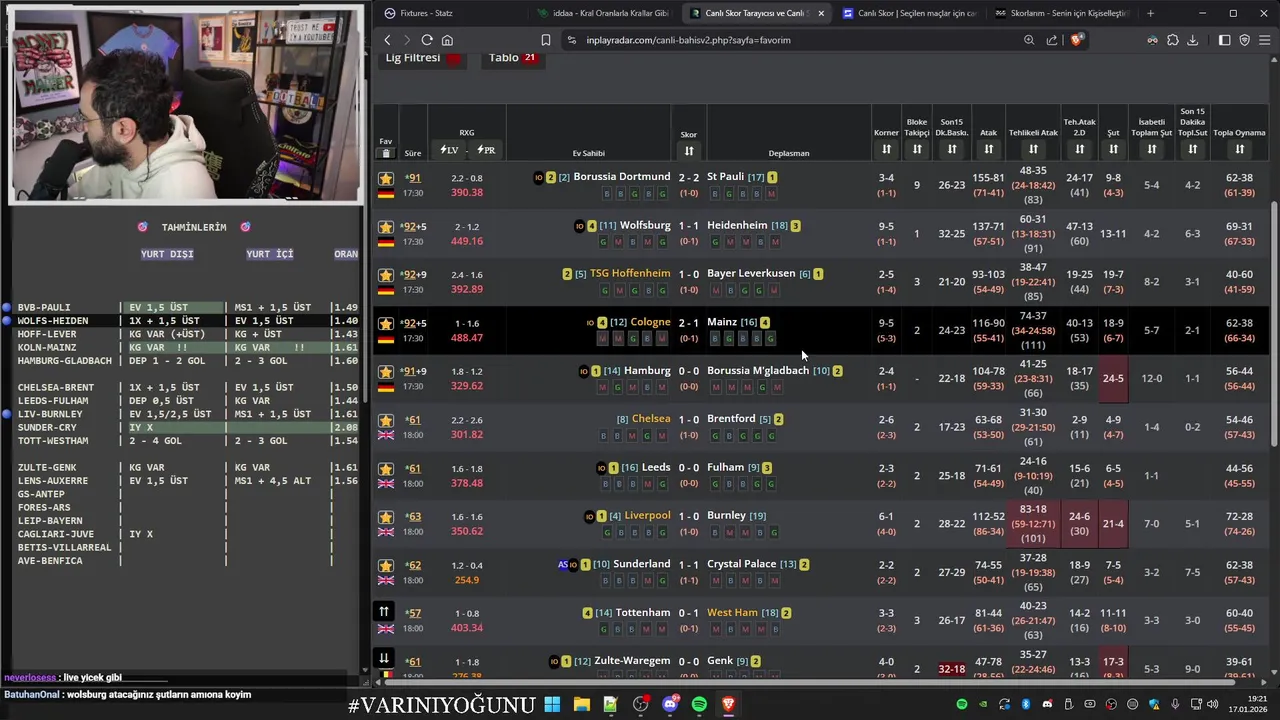Open the browser extensions puzzle icon
Screen dimensions: 1280x720
click(1173, 40)
